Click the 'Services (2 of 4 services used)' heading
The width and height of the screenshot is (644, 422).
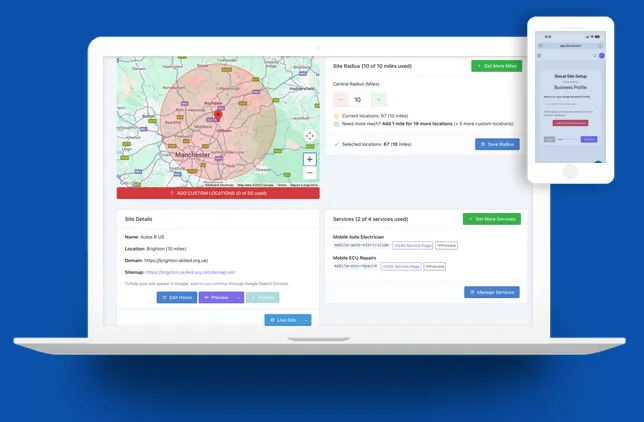[370, 219]
